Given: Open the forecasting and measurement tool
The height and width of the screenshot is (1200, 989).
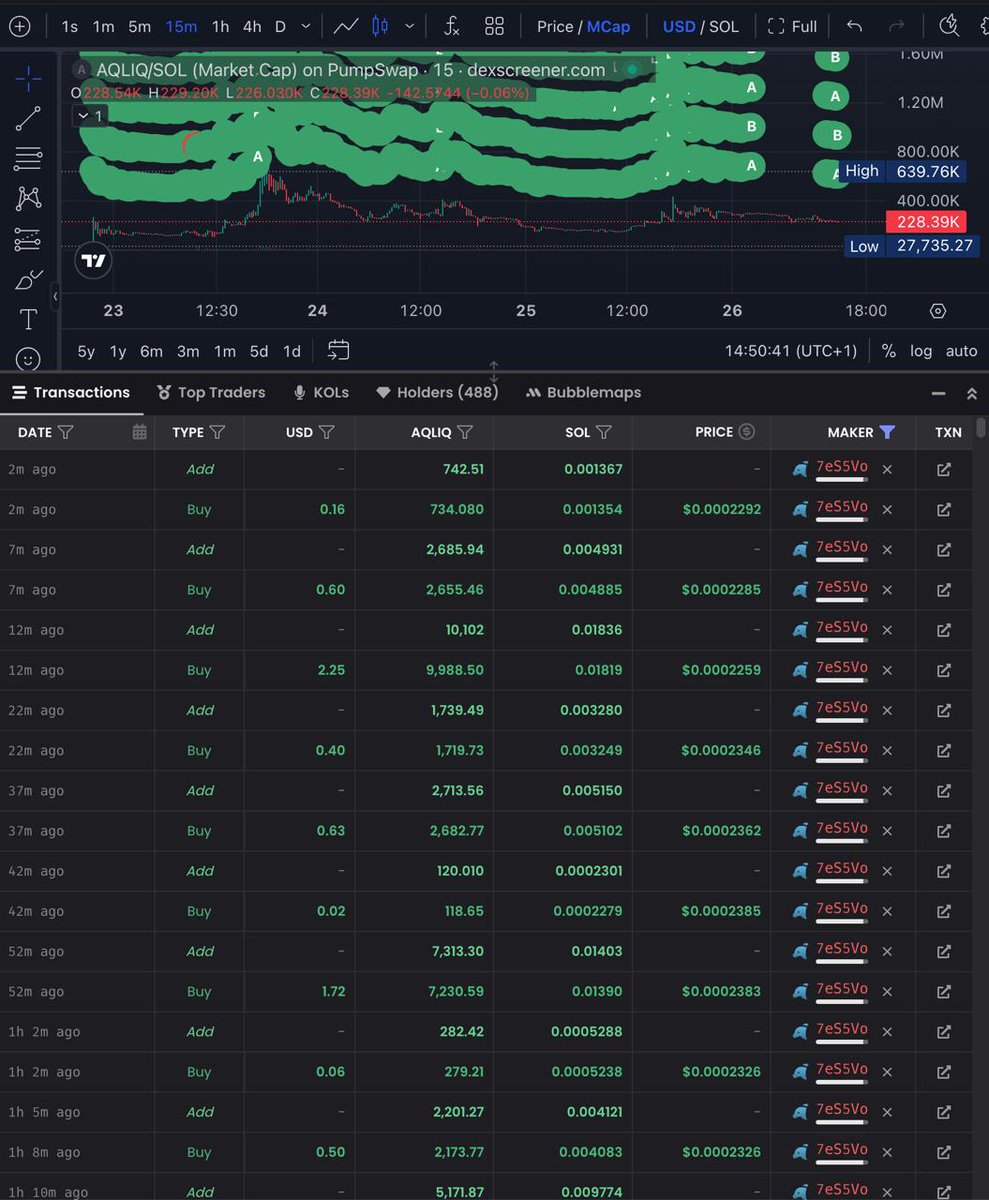Looking at the screenshot, I should coord(29,239).
